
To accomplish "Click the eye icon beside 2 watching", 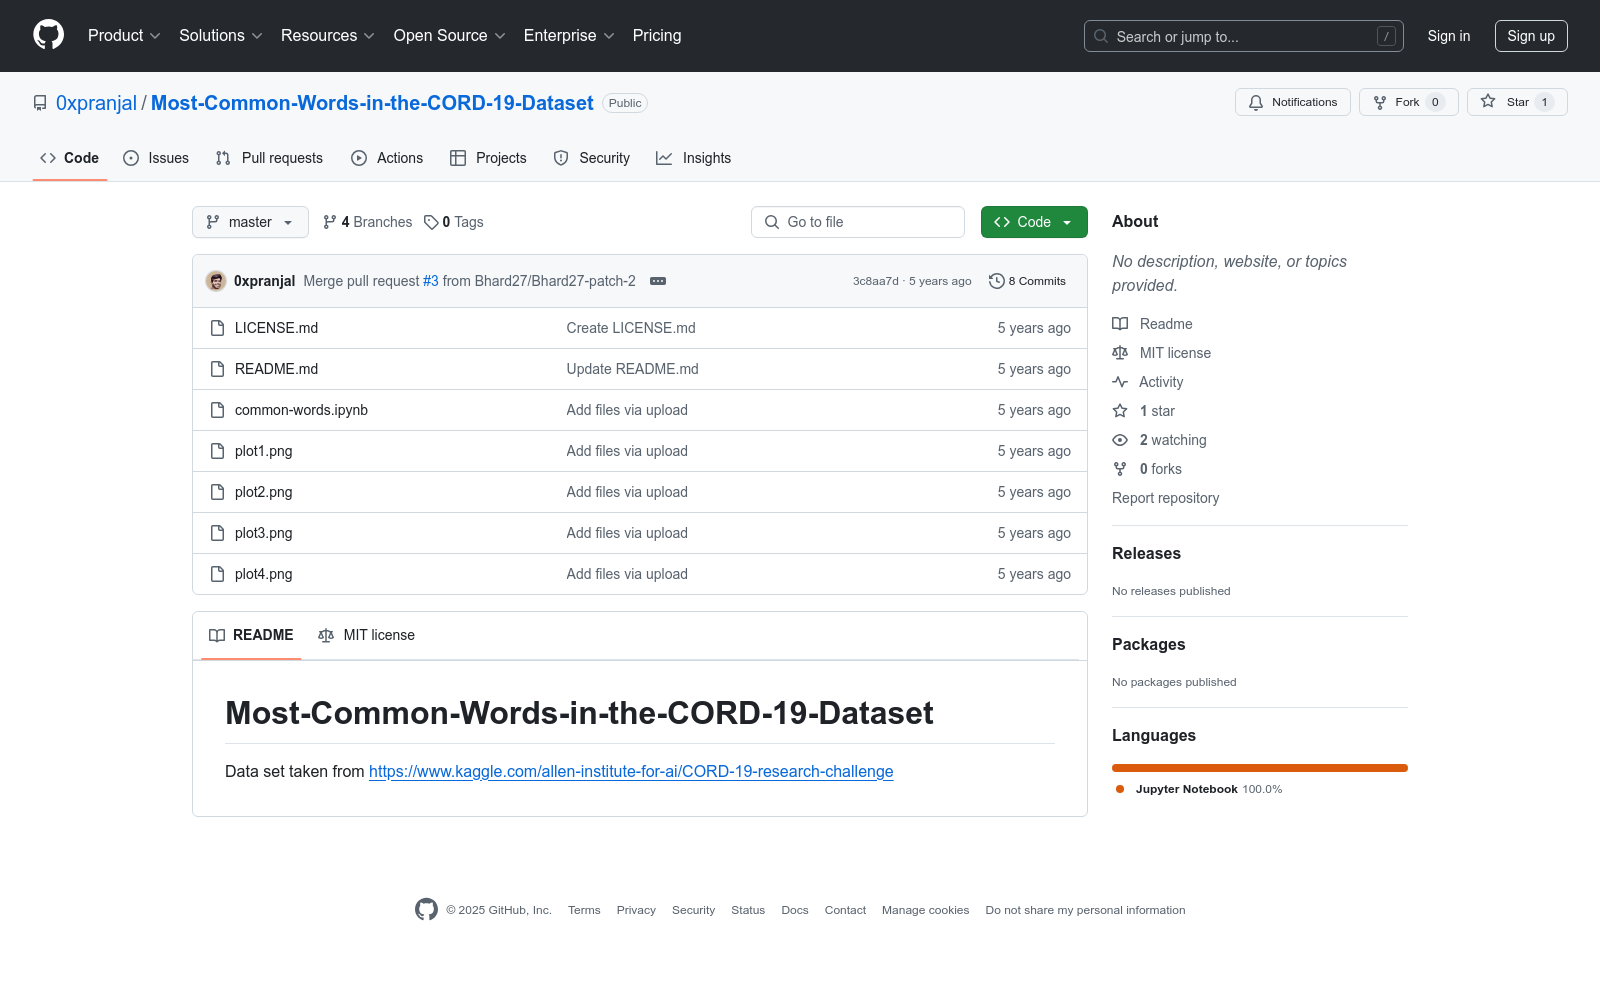I will pos(1120,440).
